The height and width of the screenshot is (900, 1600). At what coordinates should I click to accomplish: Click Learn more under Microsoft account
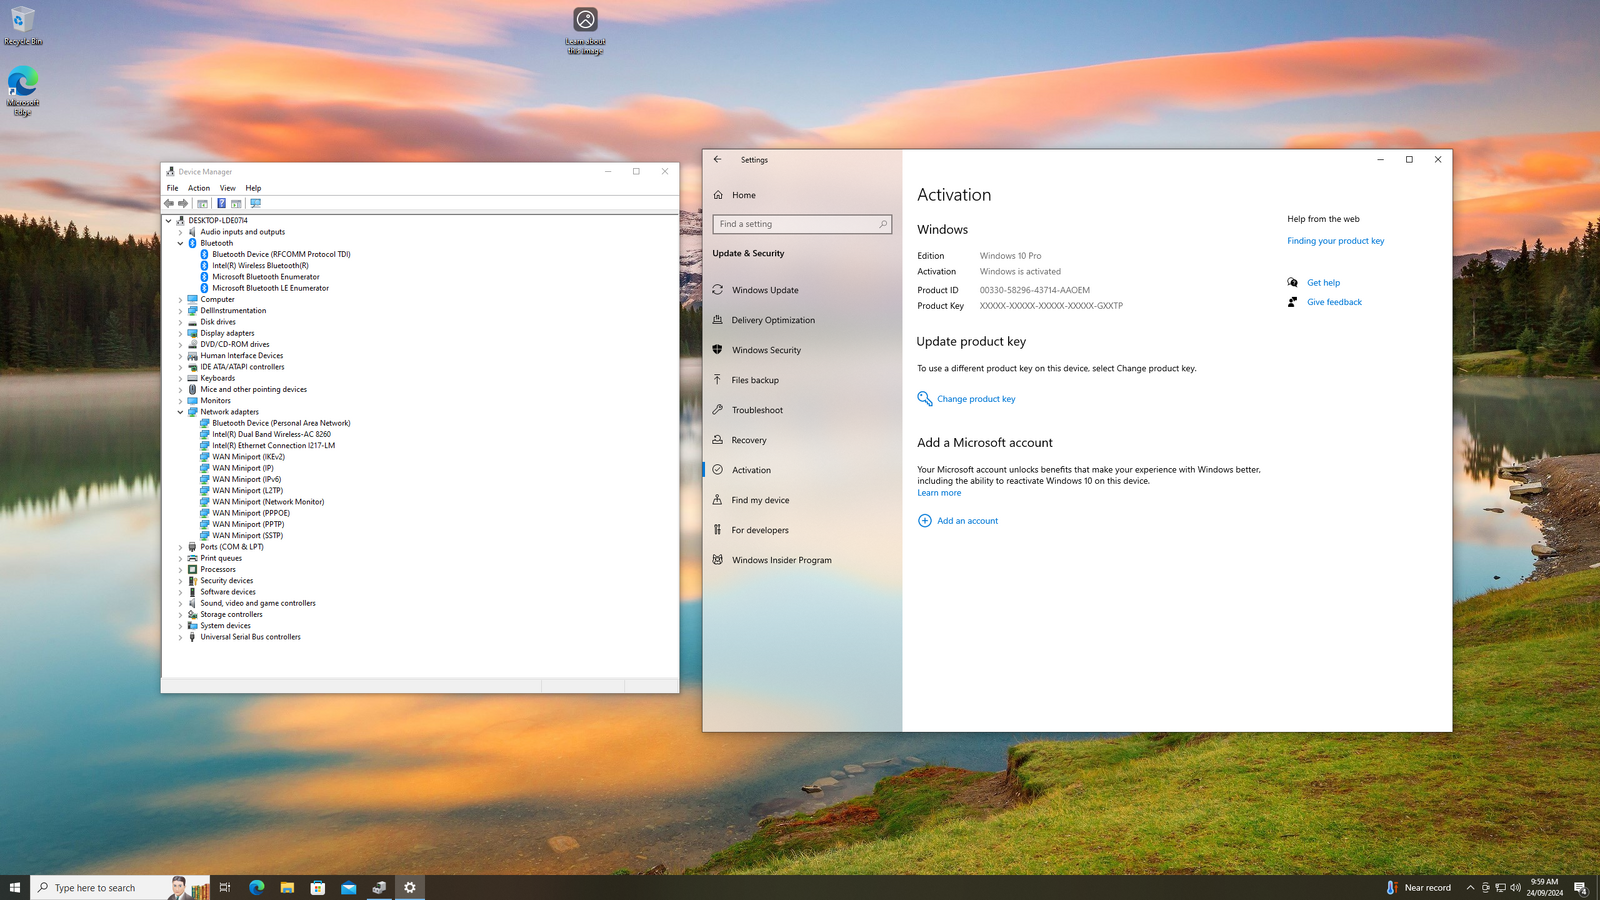(939, 493)
